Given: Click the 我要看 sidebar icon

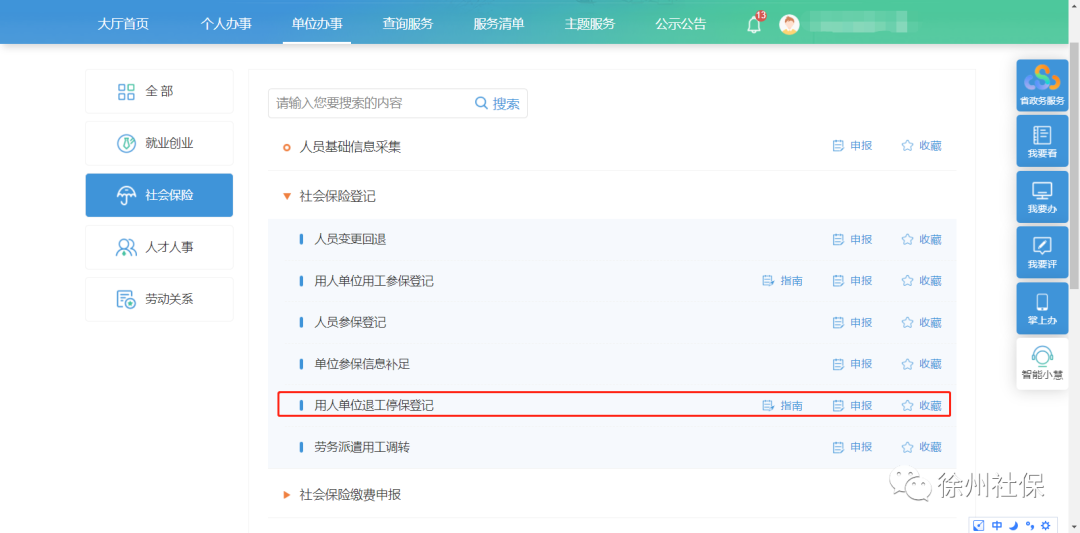Looking at the screenshot, I should pyautogui.click(x=1042, y=141).
